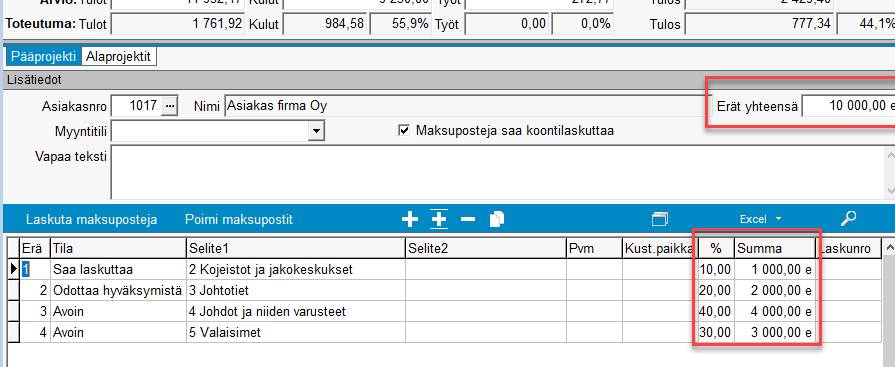
Task: Select percentage cell 40,00
Action: (x=715, y=312)
